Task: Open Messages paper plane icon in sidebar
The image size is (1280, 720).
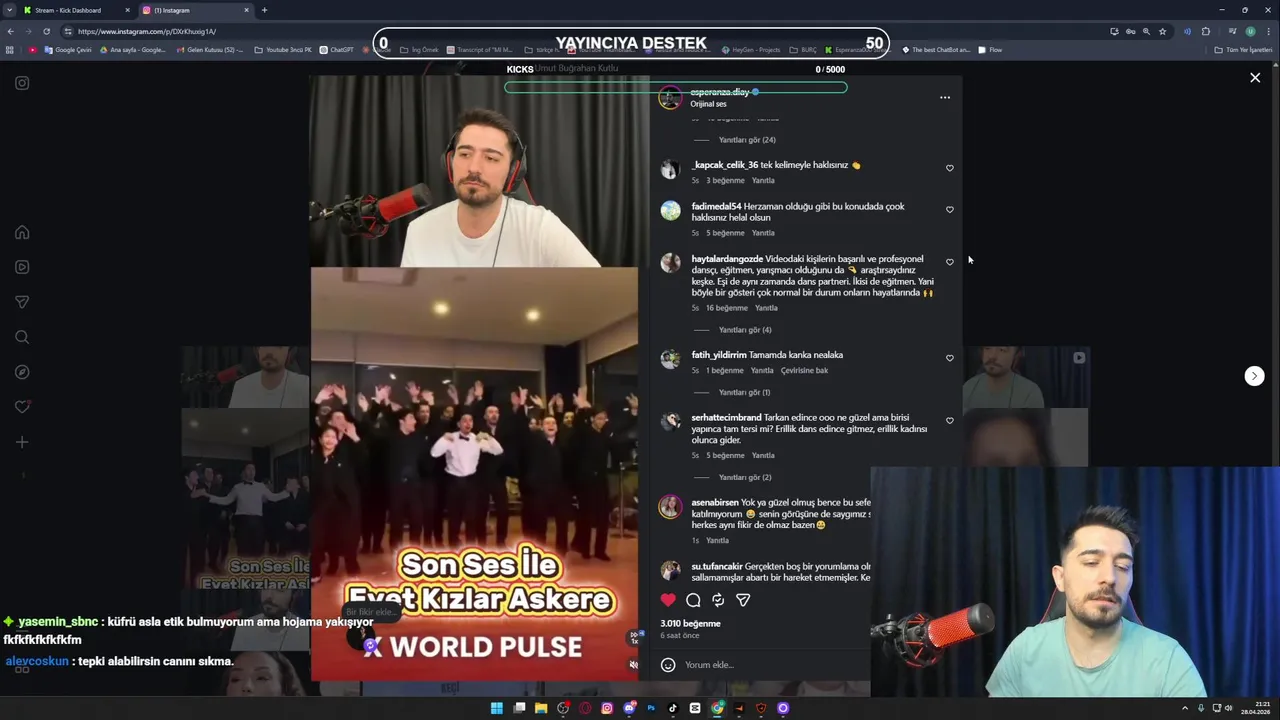Action: [x=22, y=302]
